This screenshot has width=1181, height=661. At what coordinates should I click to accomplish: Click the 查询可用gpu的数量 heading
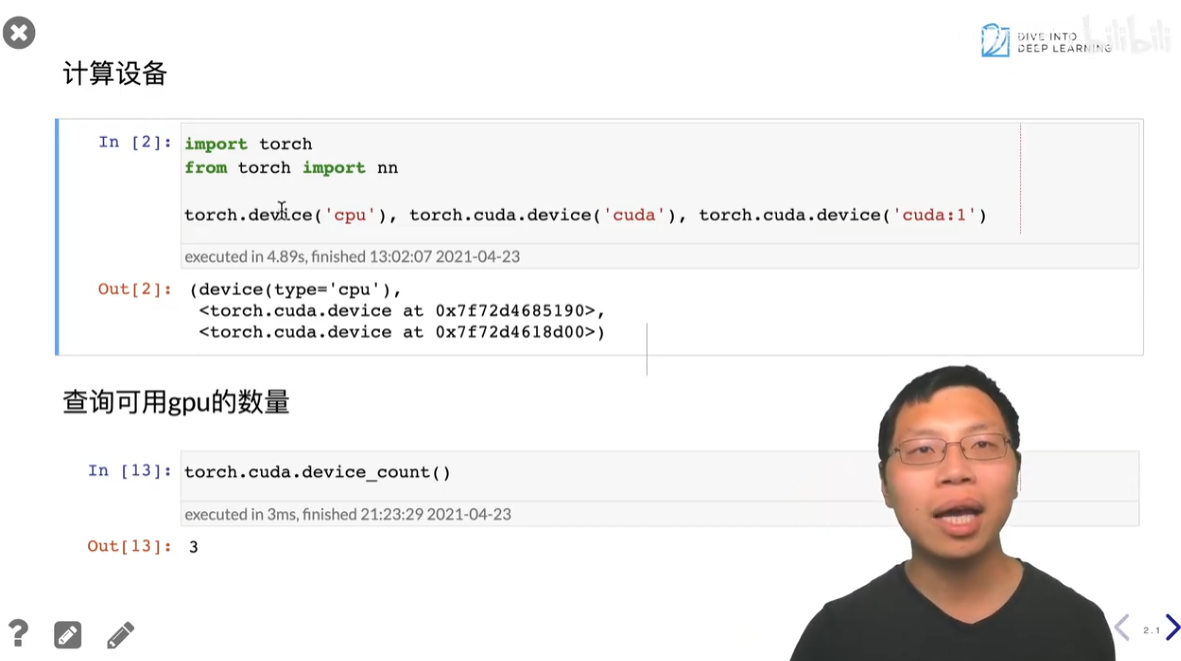175,402
